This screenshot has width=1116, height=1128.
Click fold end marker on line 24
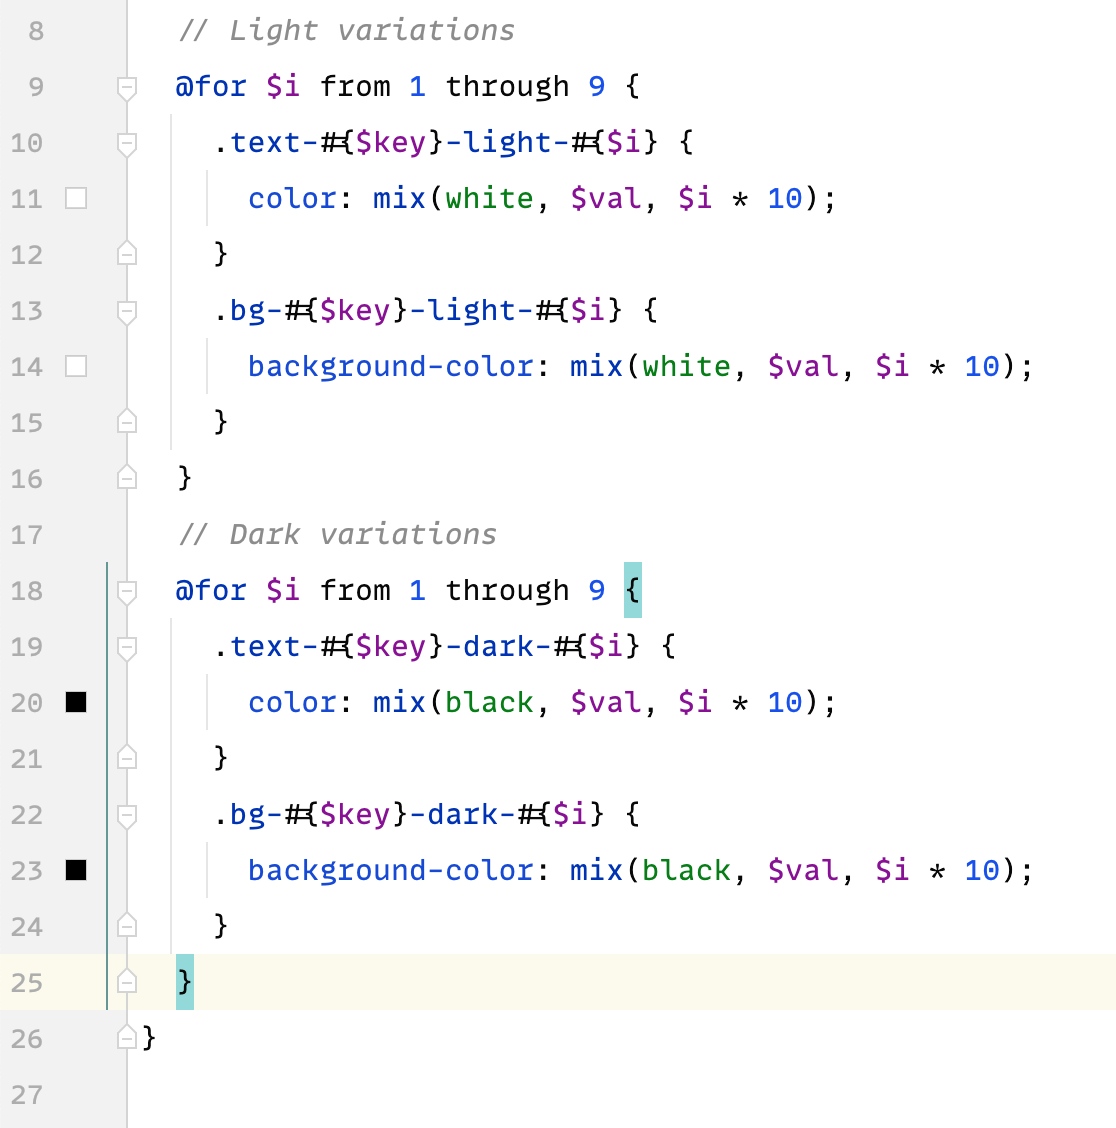point(127,926)
